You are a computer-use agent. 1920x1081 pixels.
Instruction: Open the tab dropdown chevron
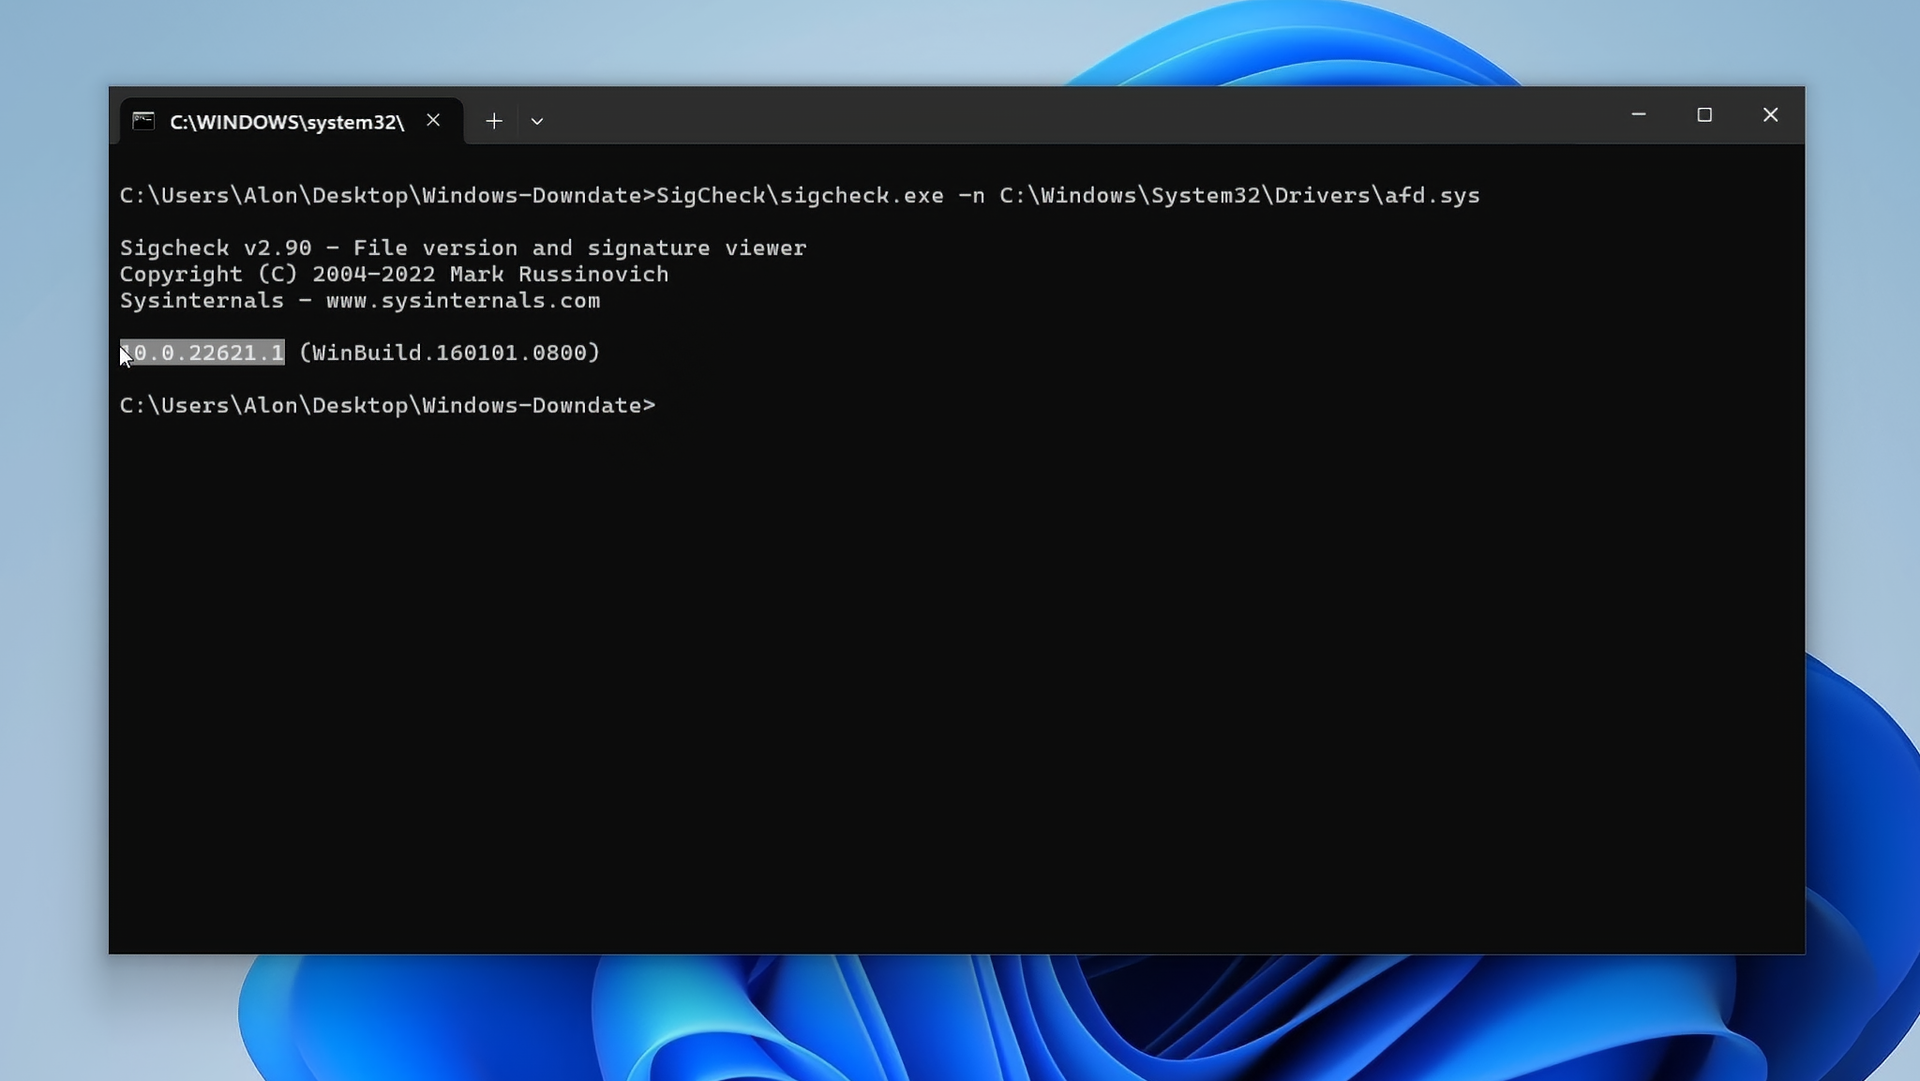(537, 121)
